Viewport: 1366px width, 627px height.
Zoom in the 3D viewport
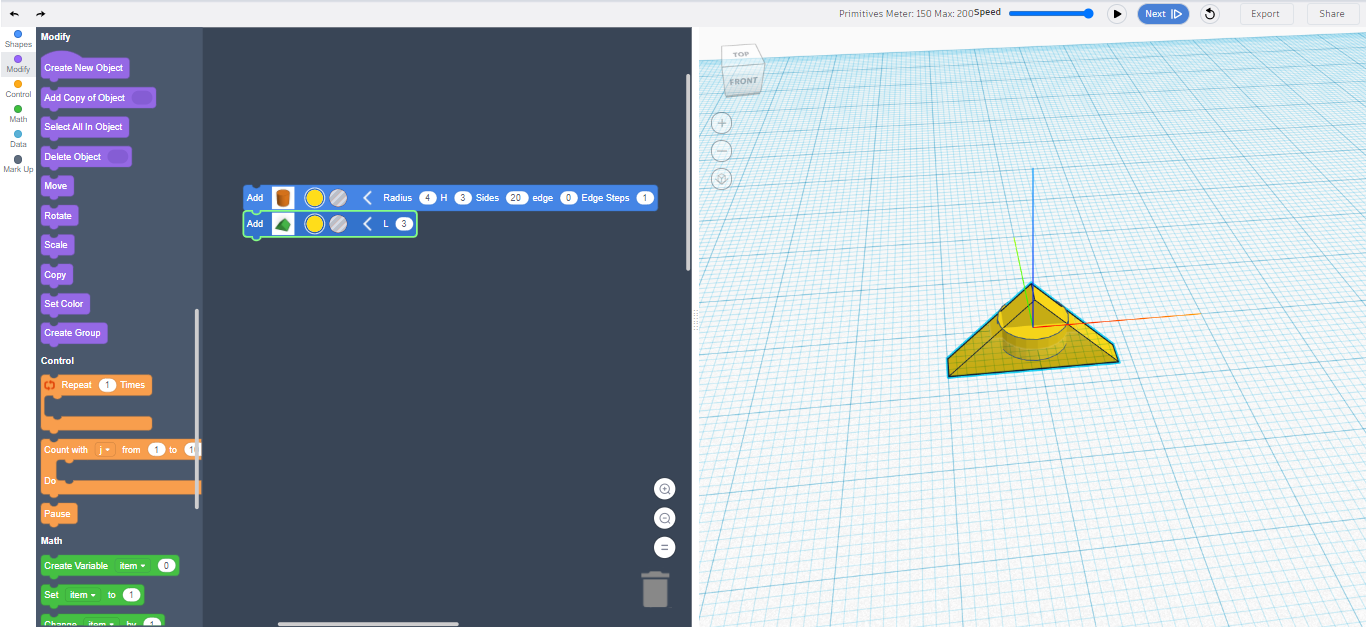pyautogui.click(x=722, y=123)
